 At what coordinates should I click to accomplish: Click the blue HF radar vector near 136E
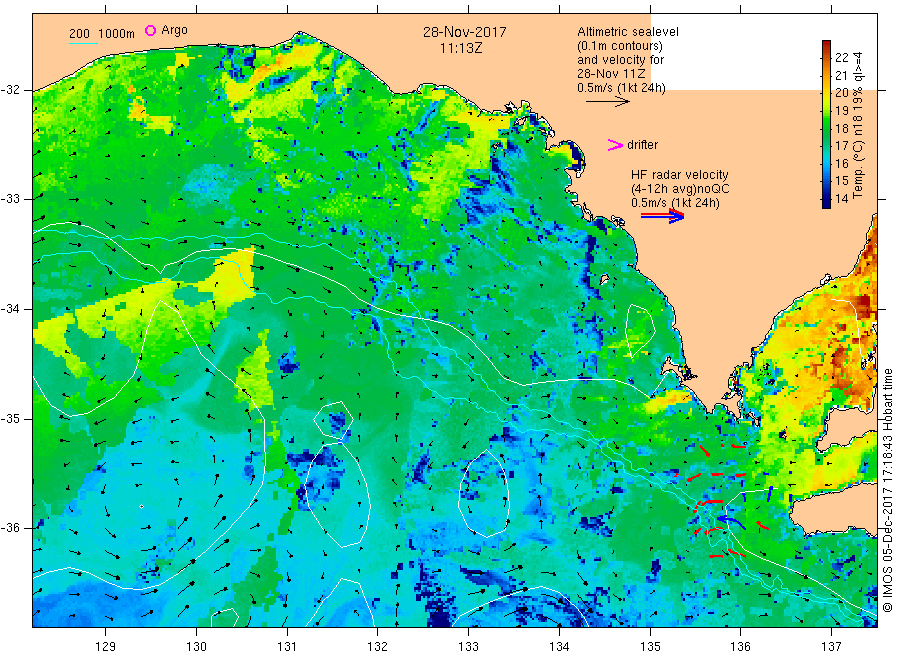(731, 522)
